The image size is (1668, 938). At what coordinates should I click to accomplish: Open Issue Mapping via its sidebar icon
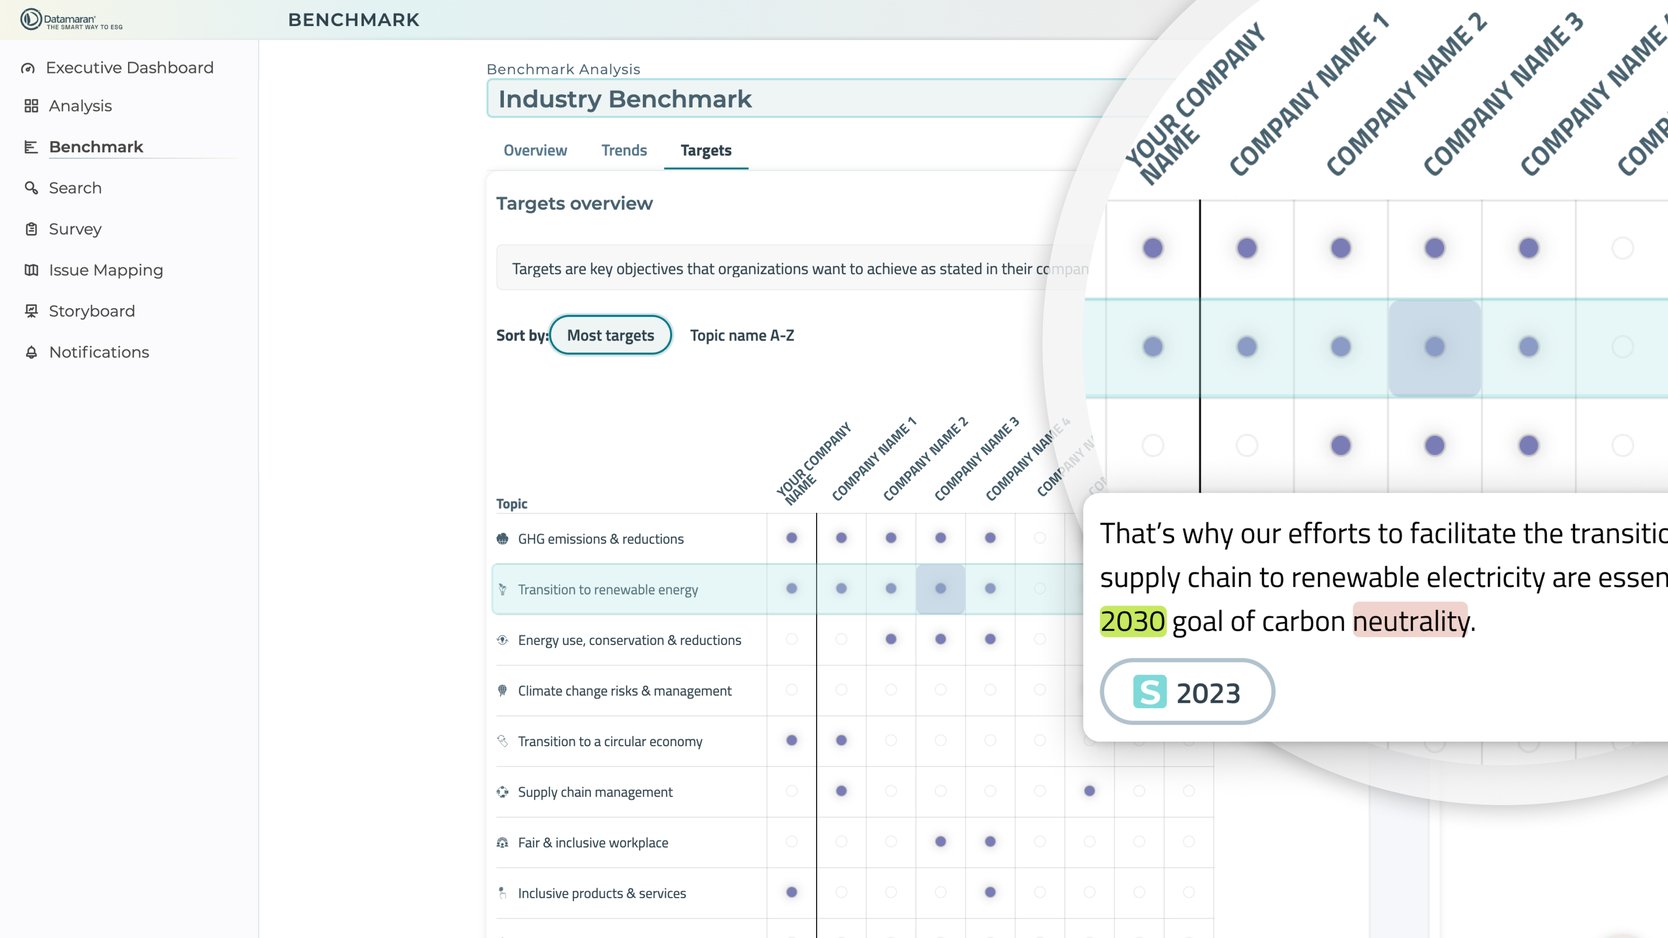pyautogui.click(x=31, y=269)
